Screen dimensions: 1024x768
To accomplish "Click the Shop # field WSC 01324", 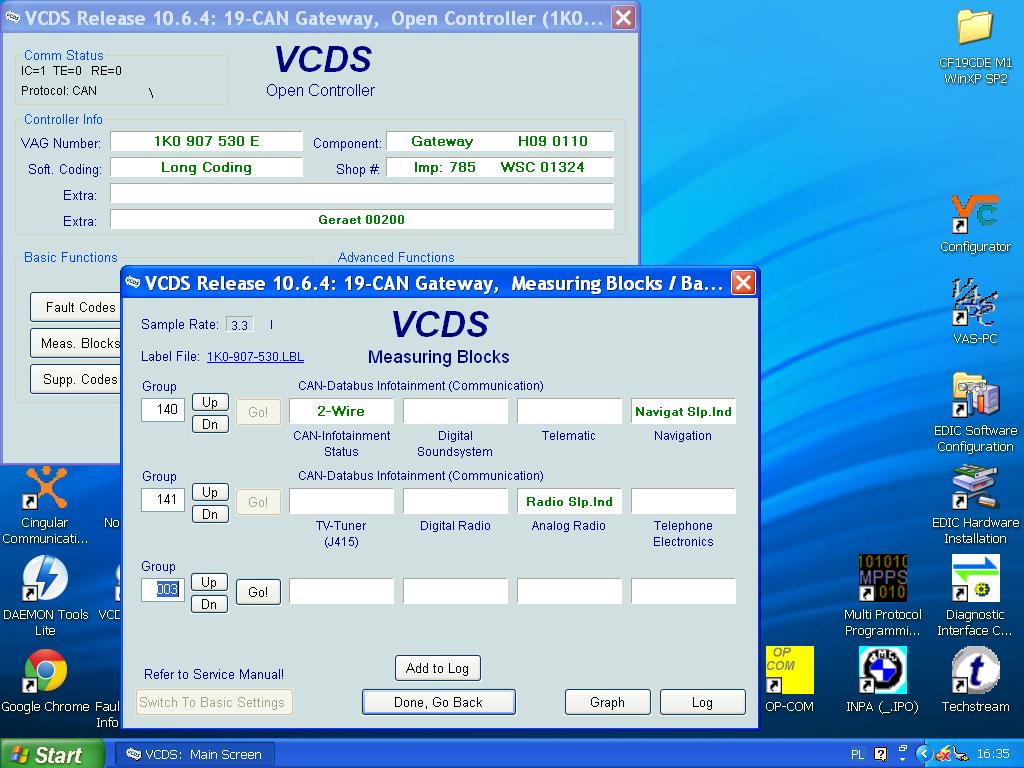I will (500, 167).
